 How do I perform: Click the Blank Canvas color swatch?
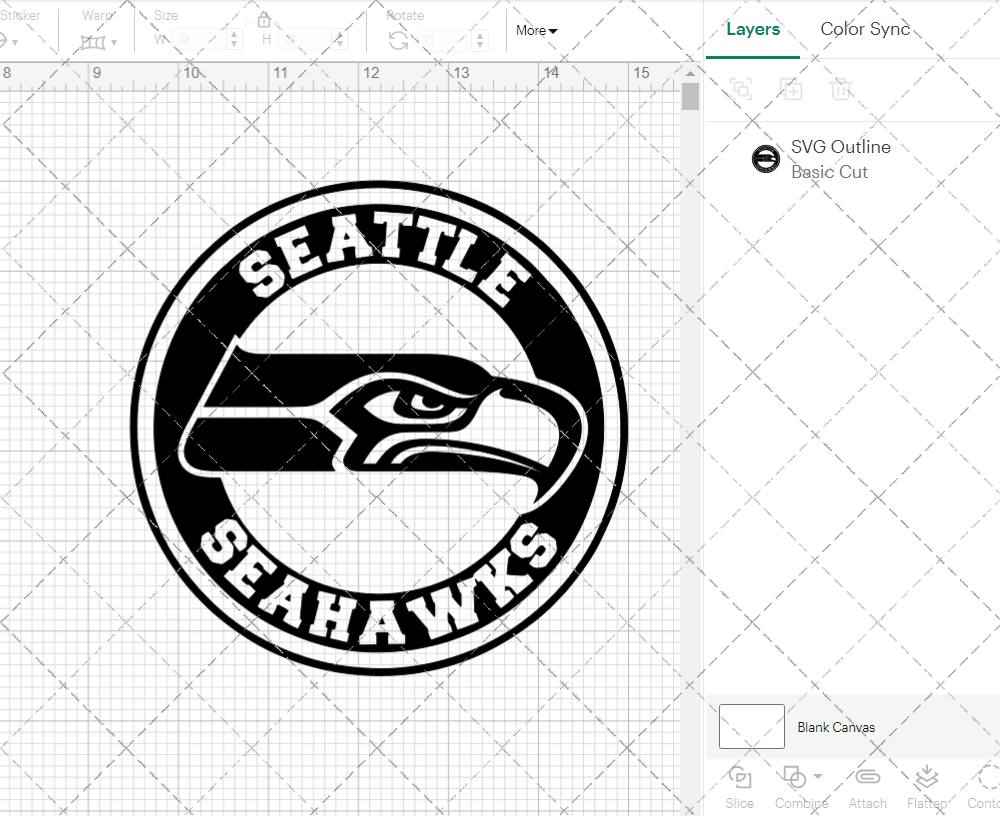(752, 727)
